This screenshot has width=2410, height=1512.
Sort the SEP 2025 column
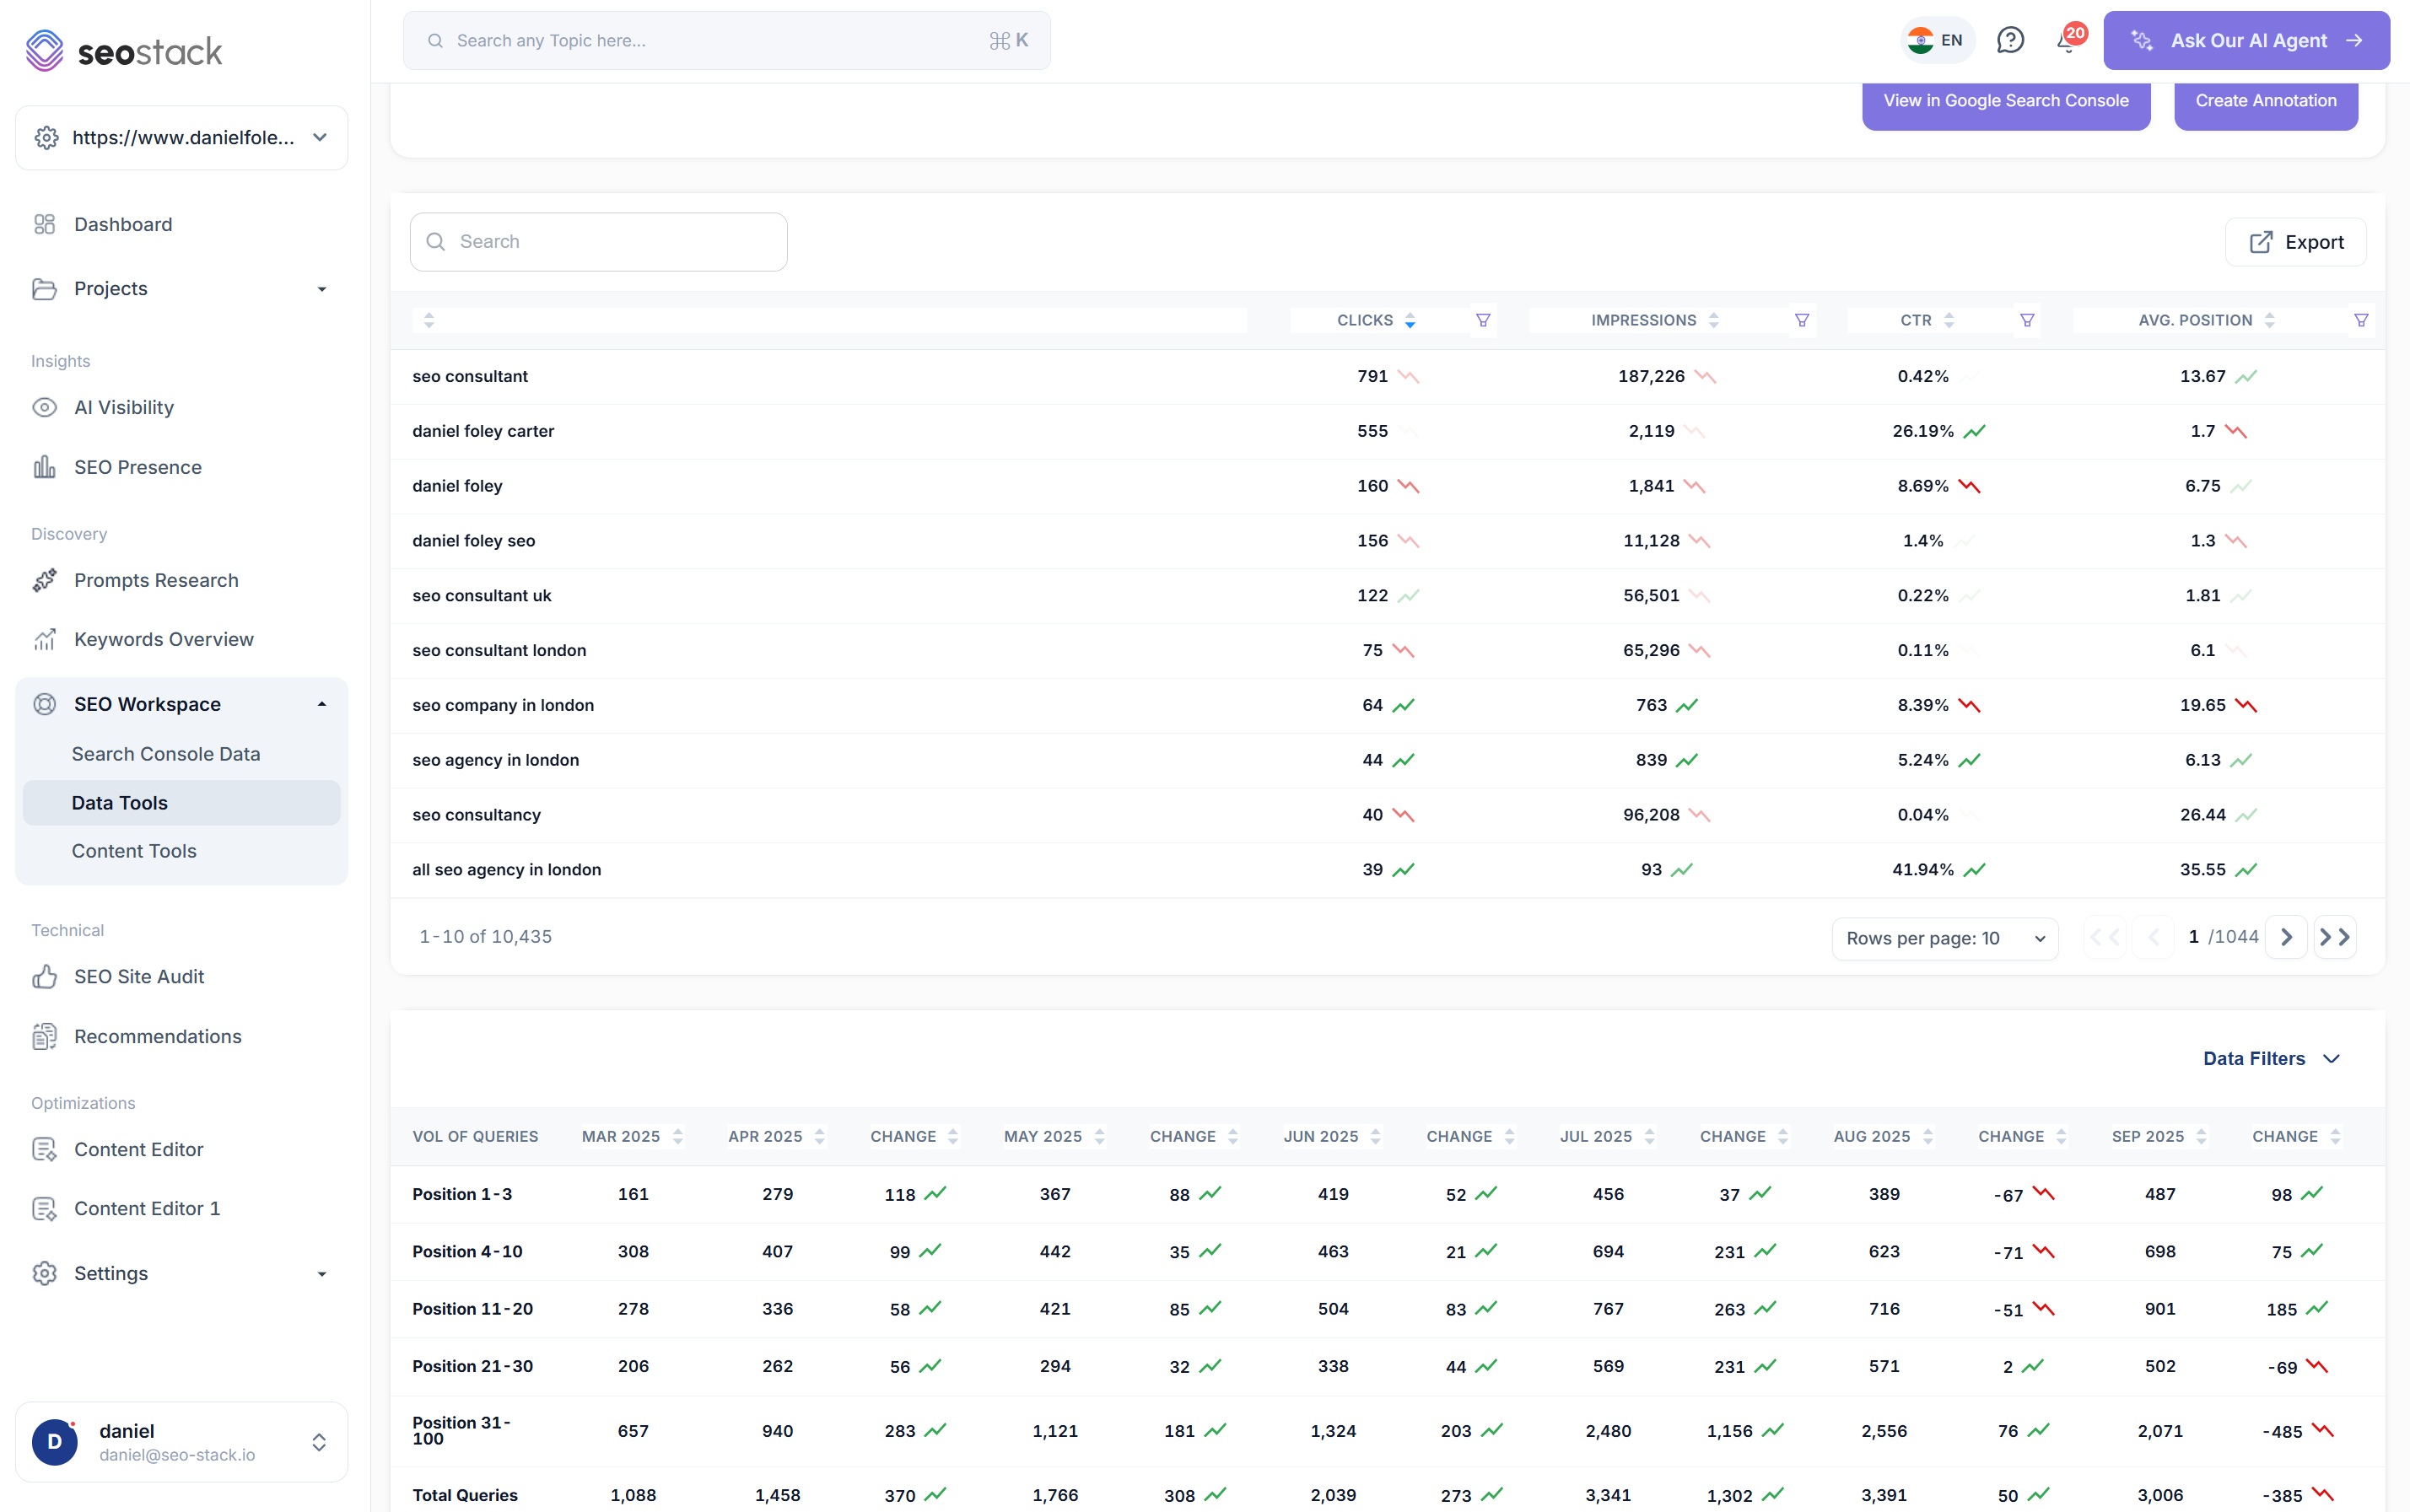(2201, 1136)
